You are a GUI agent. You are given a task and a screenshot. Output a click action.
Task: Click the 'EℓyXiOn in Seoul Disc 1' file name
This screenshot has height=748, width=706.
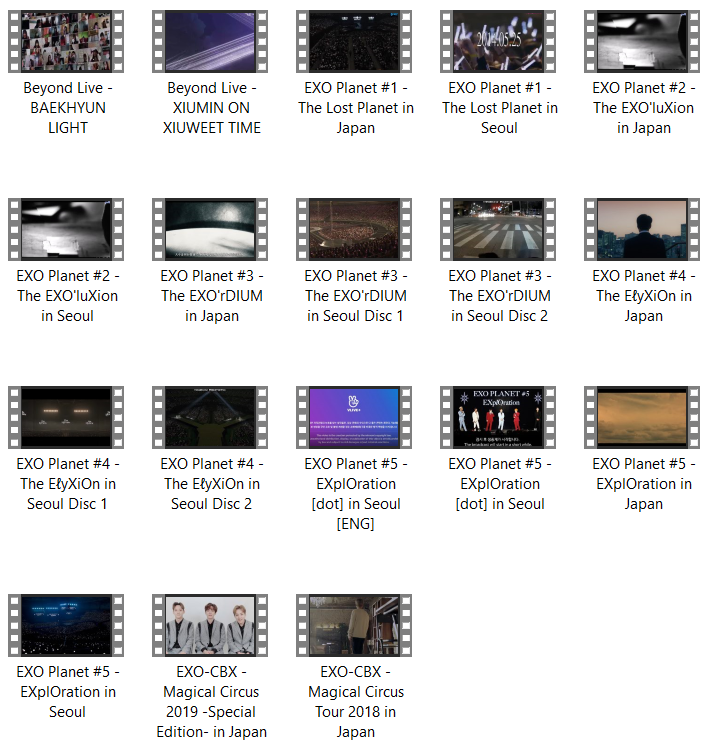click(x=68, y=484)
